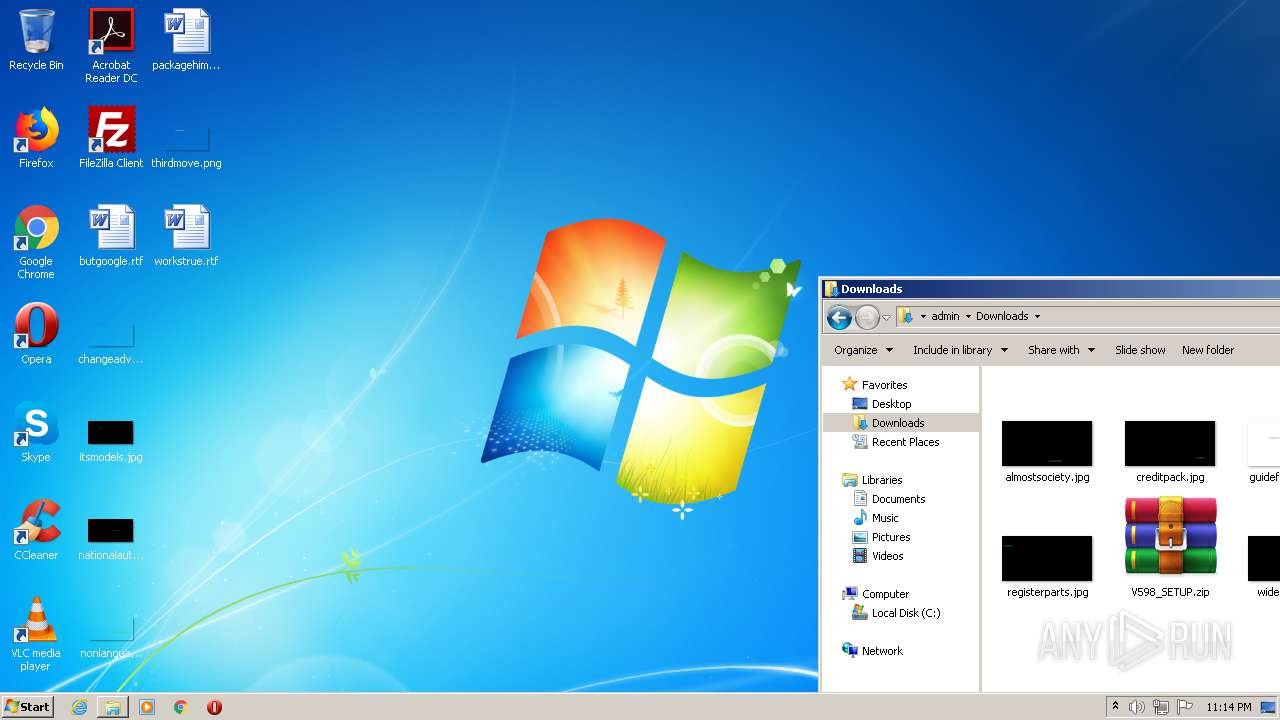Viewport: 1280px width, 720px height.
Task: Launch Skype from the desktop
Action: 36,432
